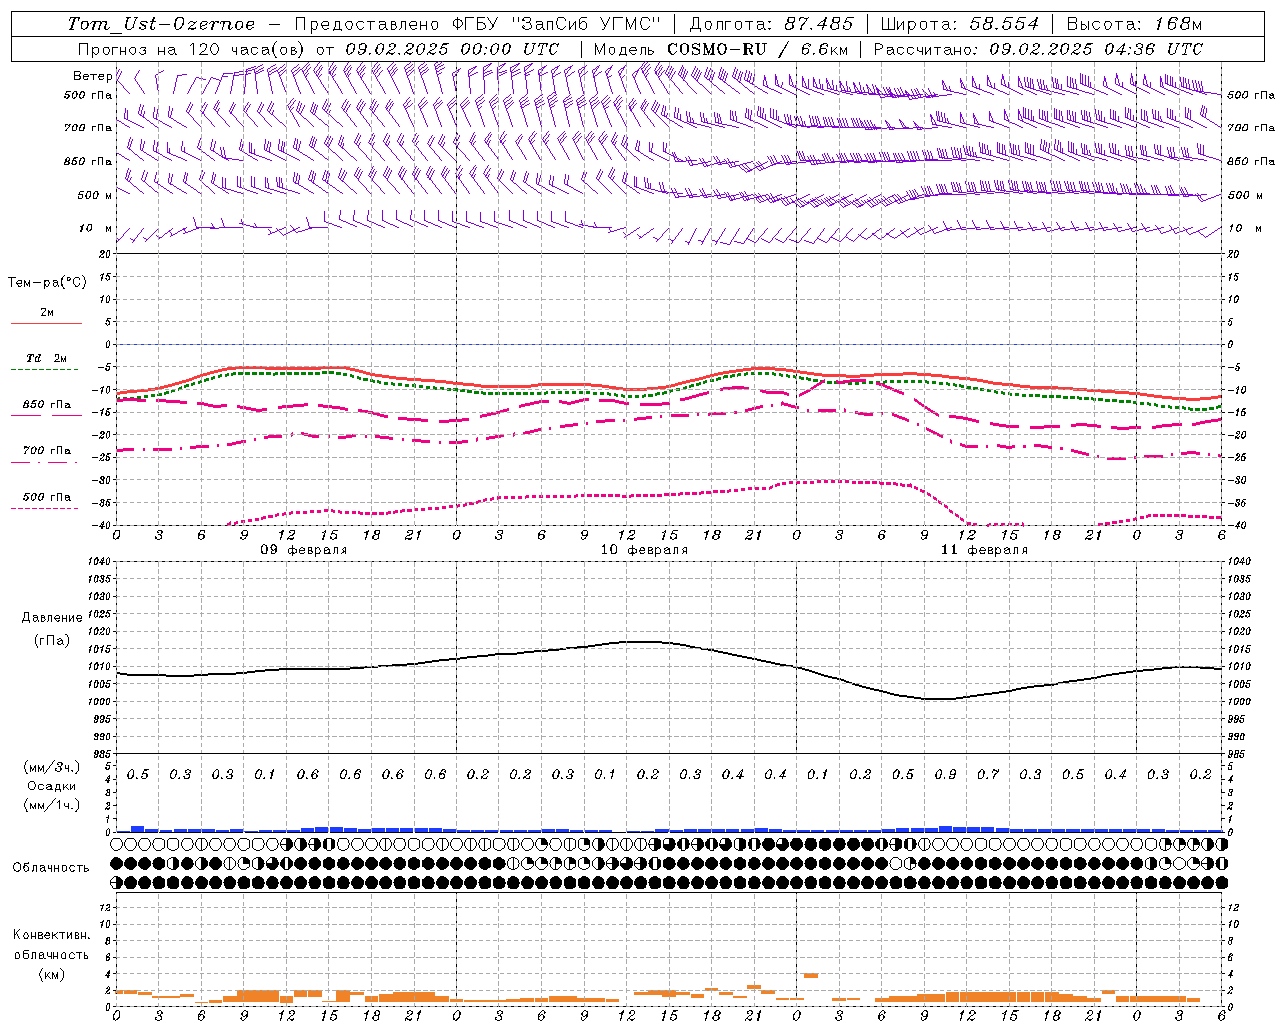
Task: Click the date label '09 февраля'
Action: [304, 550]
